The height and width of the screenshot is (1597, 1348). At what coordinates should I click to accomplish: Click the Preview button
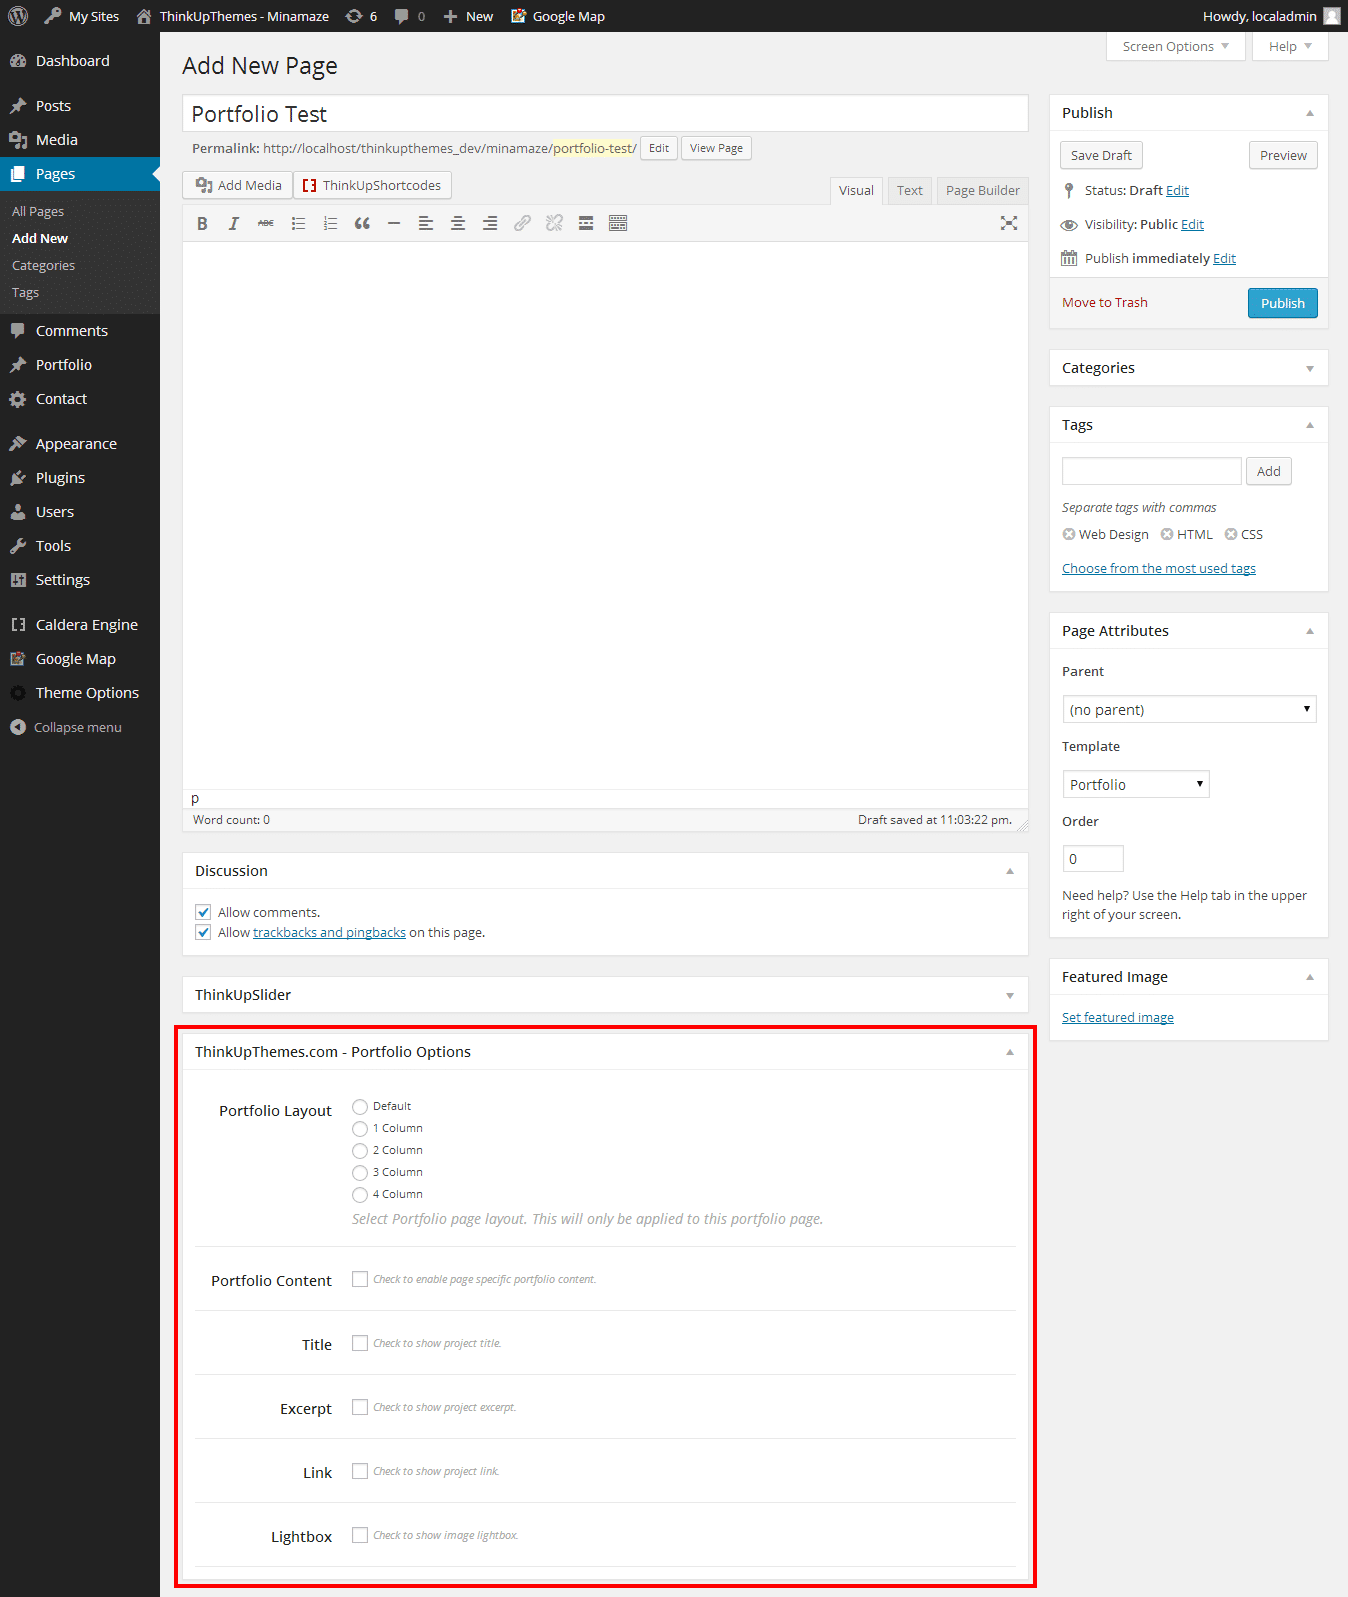pos(1283,155)
